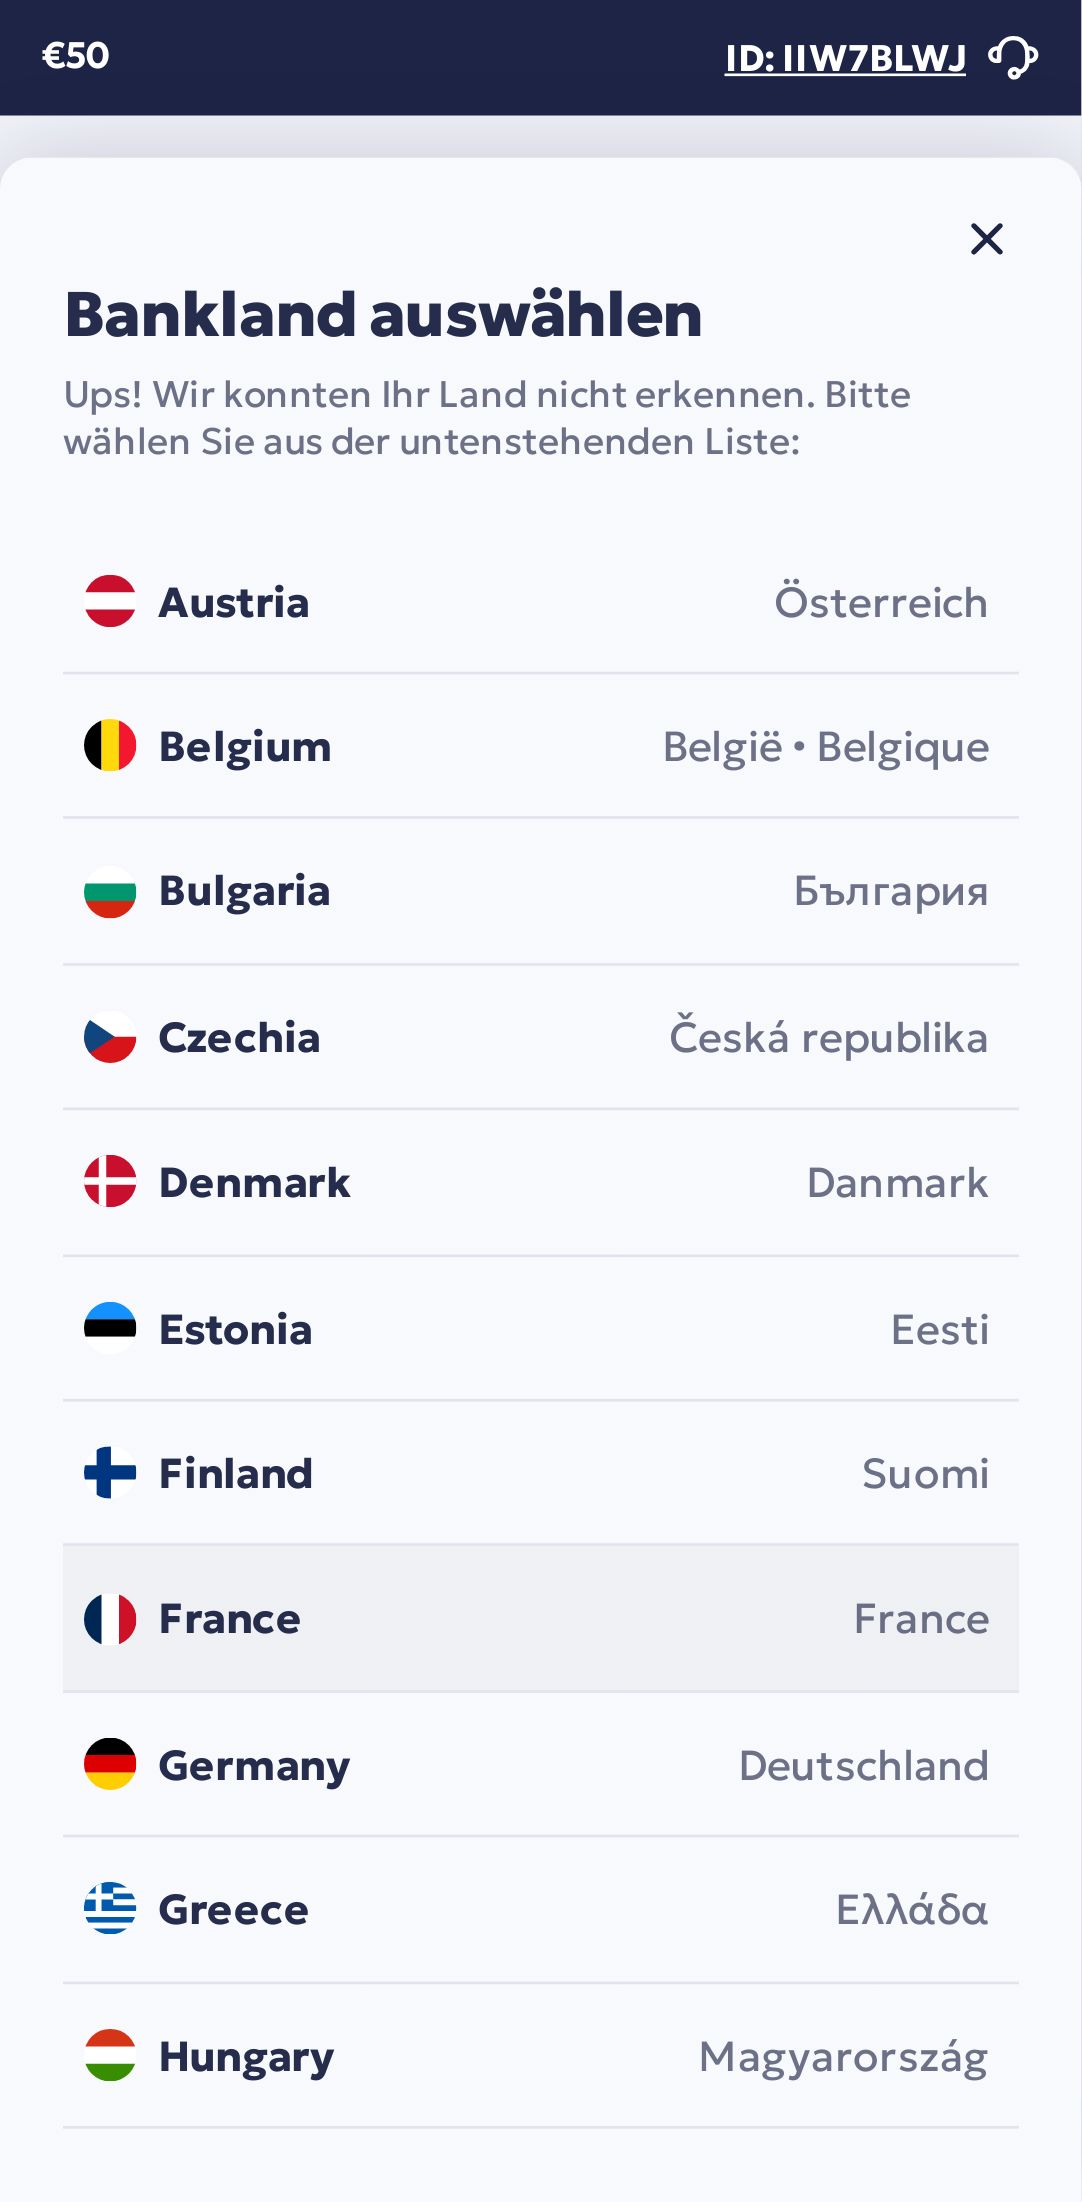The image size is (1082, 2202).
Task: Click the Finland flag icon
Action: coord(110,1473)
